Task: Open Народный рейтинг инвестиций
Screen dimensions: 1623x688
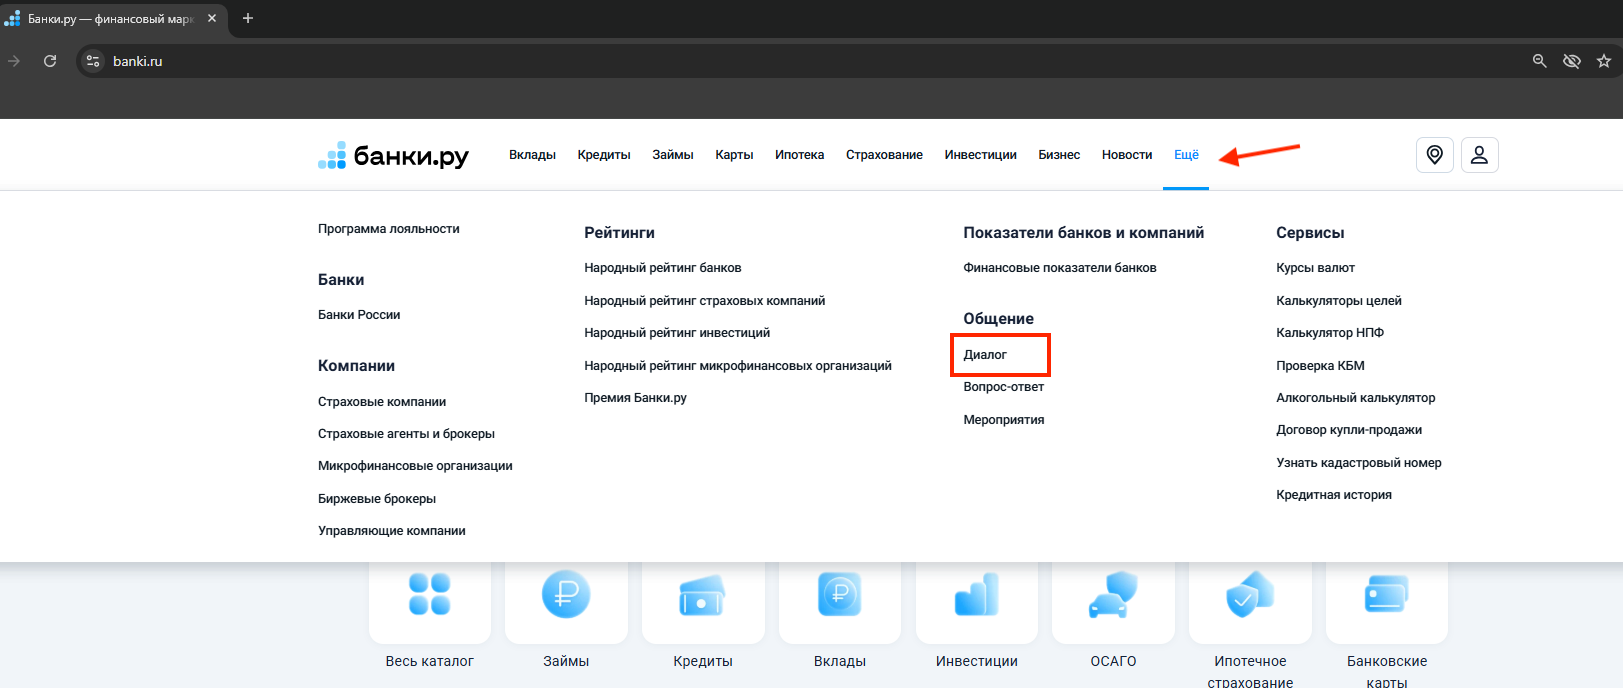Action: 677,333
